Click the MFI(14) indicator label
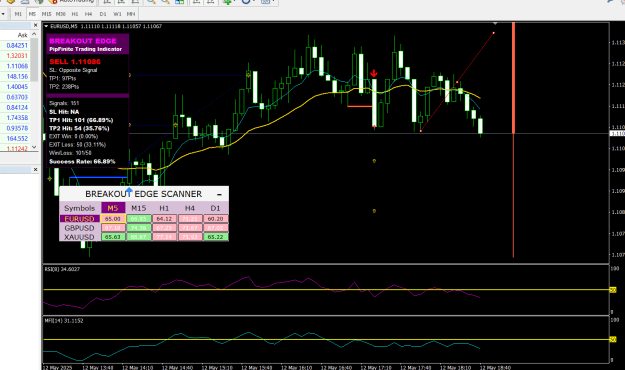 [64, 321]
